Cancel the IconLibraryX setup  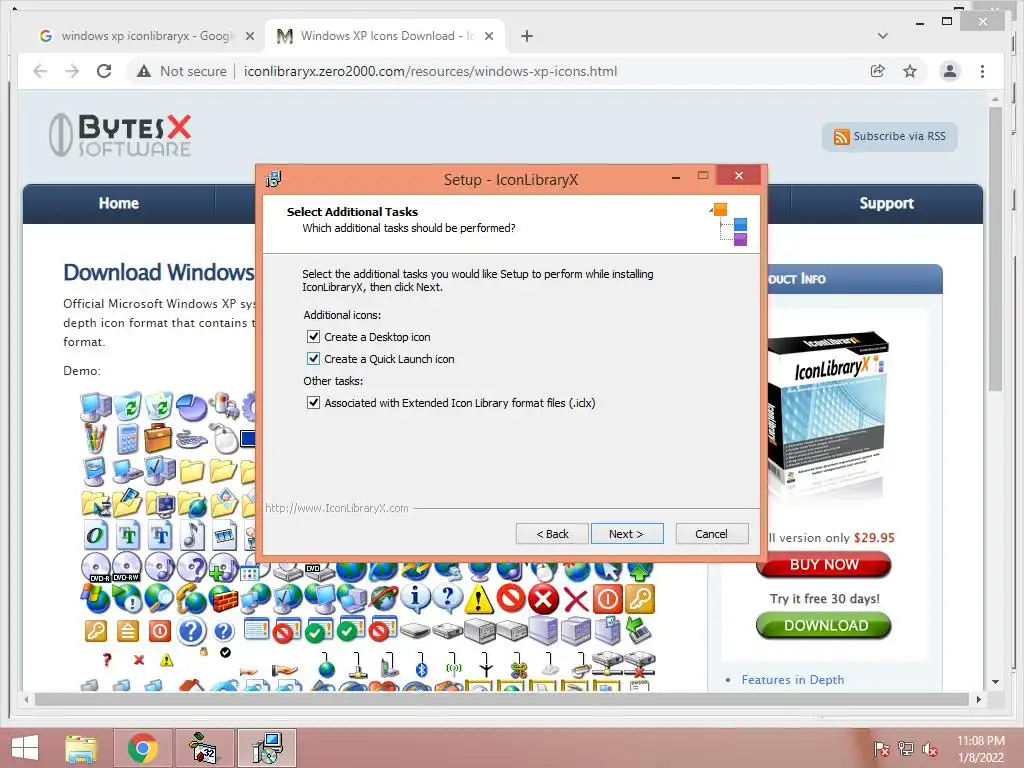712,534
